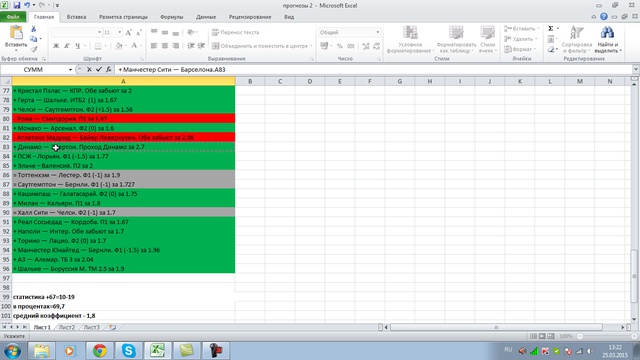Open the Windows Start button

pos(12,351)
